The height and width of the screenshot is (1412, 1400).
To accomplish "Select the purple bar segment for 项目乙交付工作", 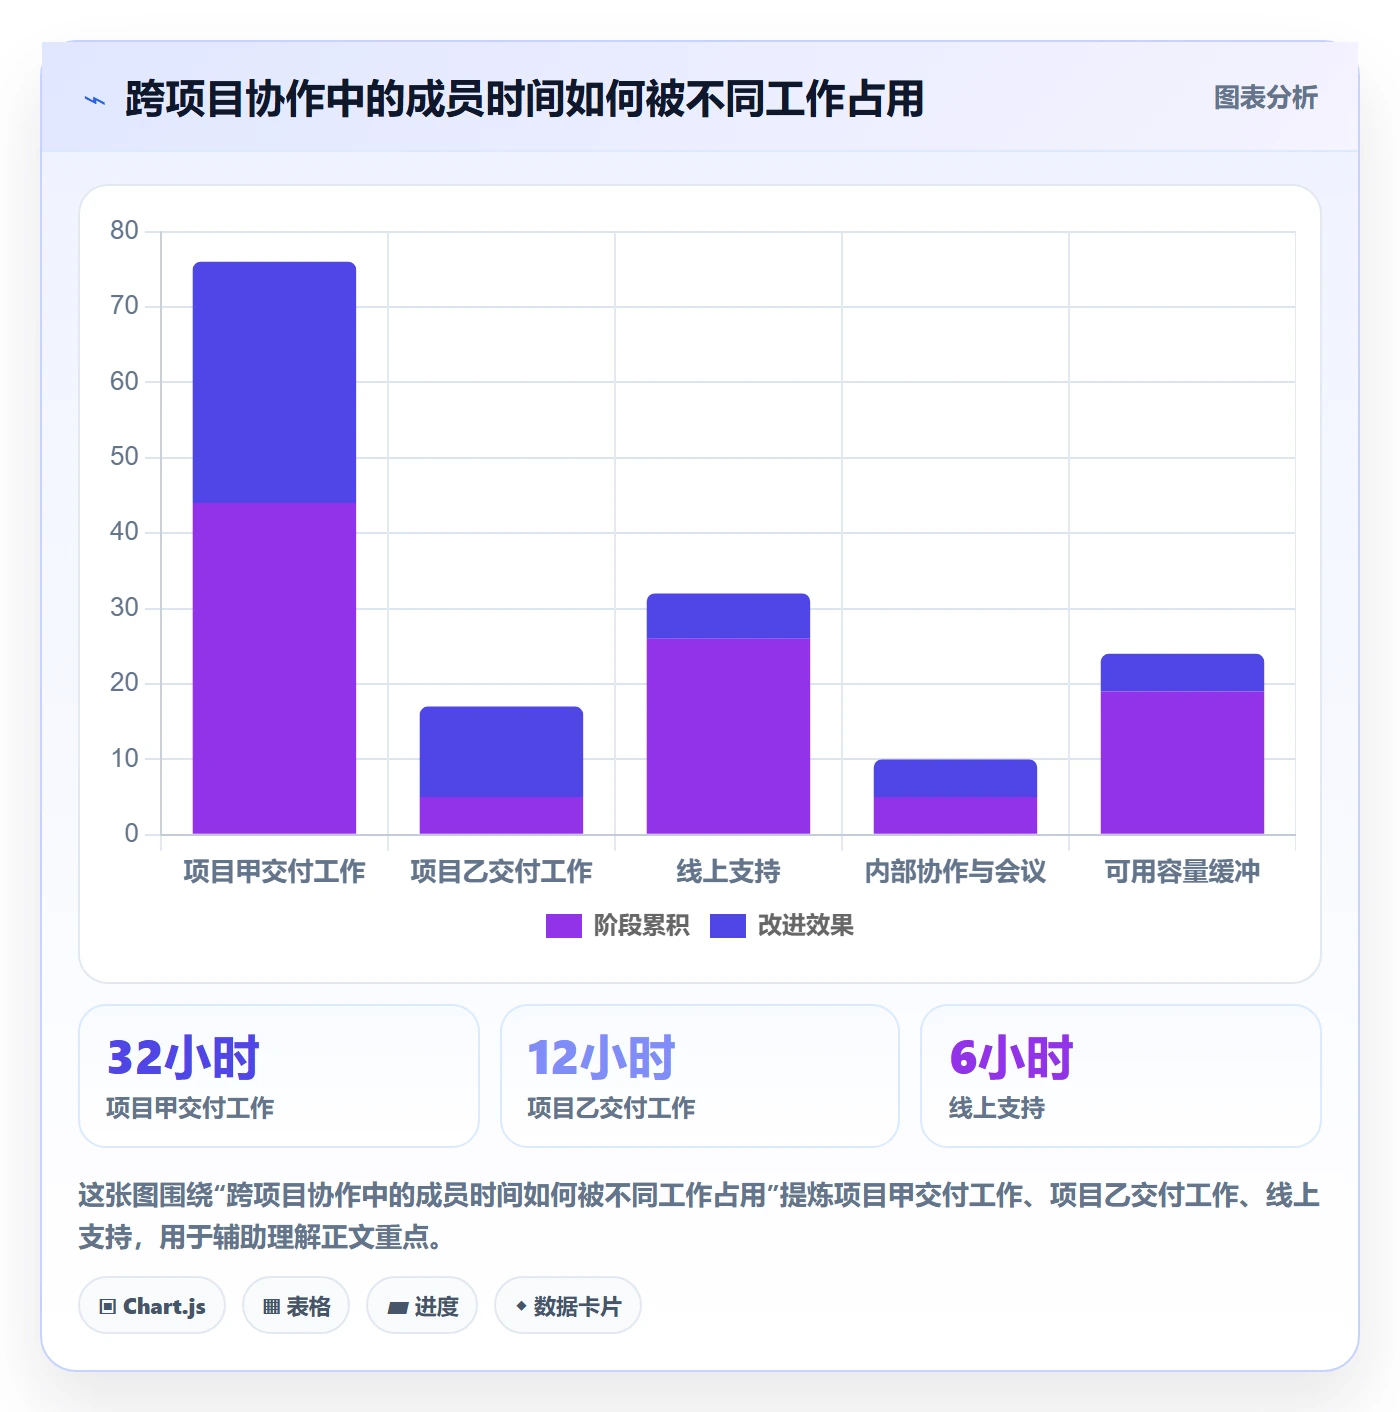I will [x=501, y=815].
